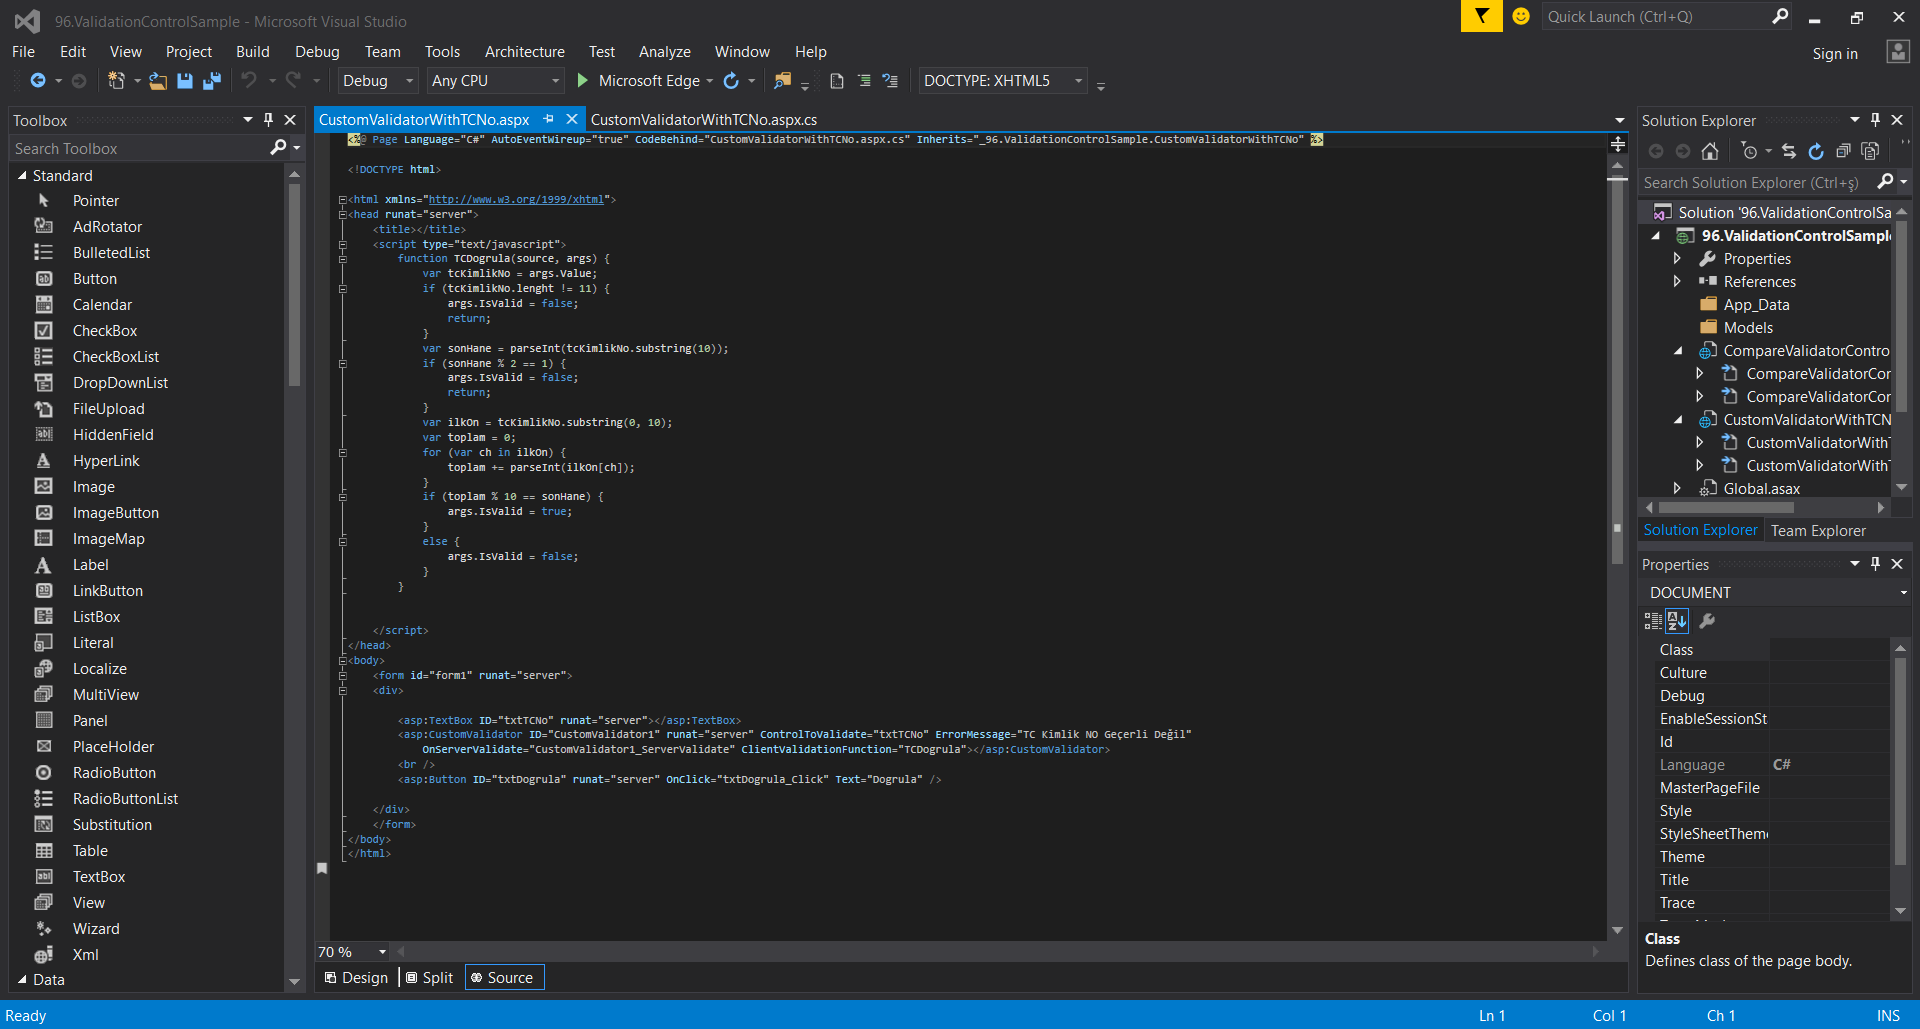The height and width of the screenshot is (1029, 1920).
Task: Switch Properties panel to Categorized view
Action: tap(1653, 621)
